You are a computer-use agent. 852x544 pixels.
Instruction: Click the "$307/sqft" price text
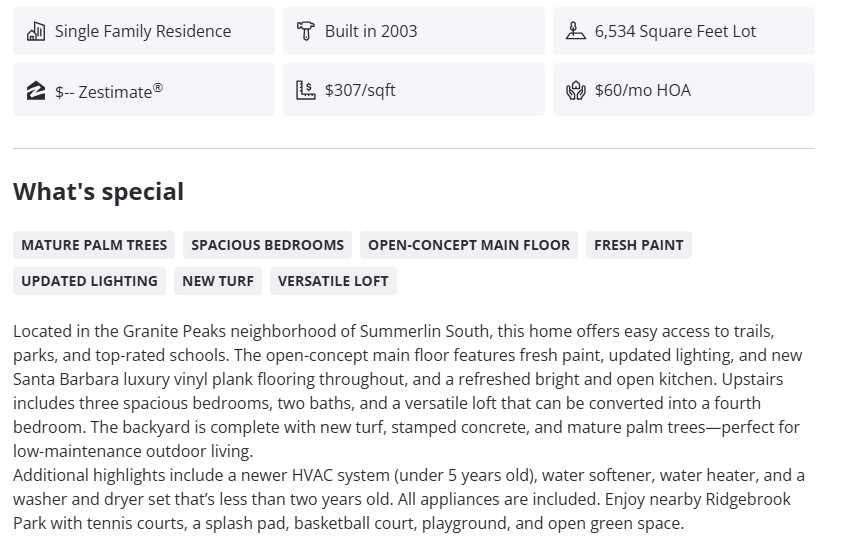[x=360, y=91]
